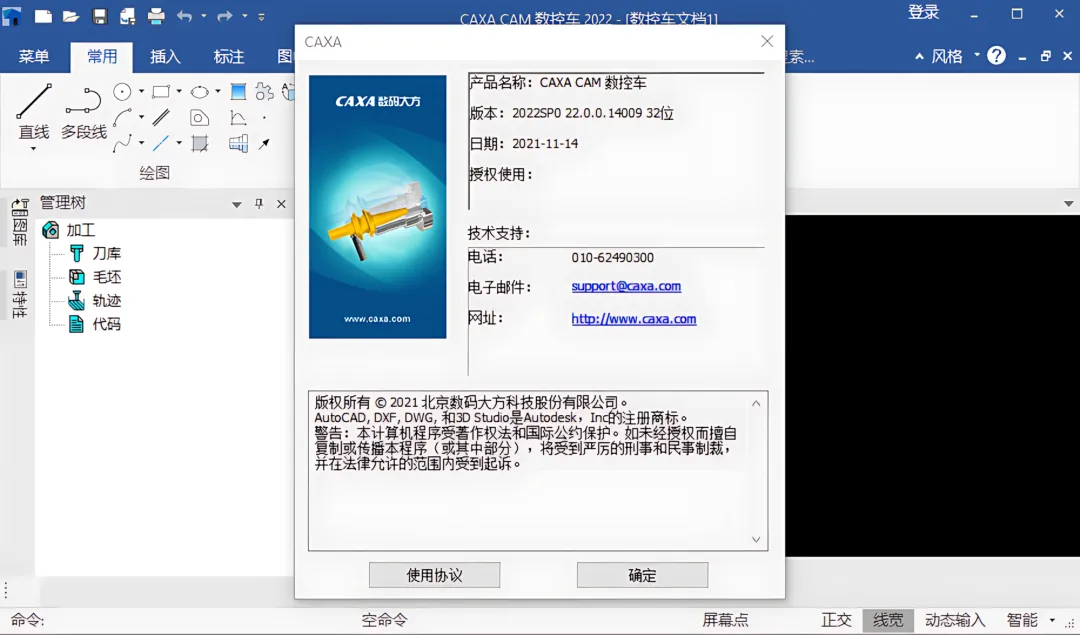Expand the ellipse tool dropdown arrow

pos(218,92)
